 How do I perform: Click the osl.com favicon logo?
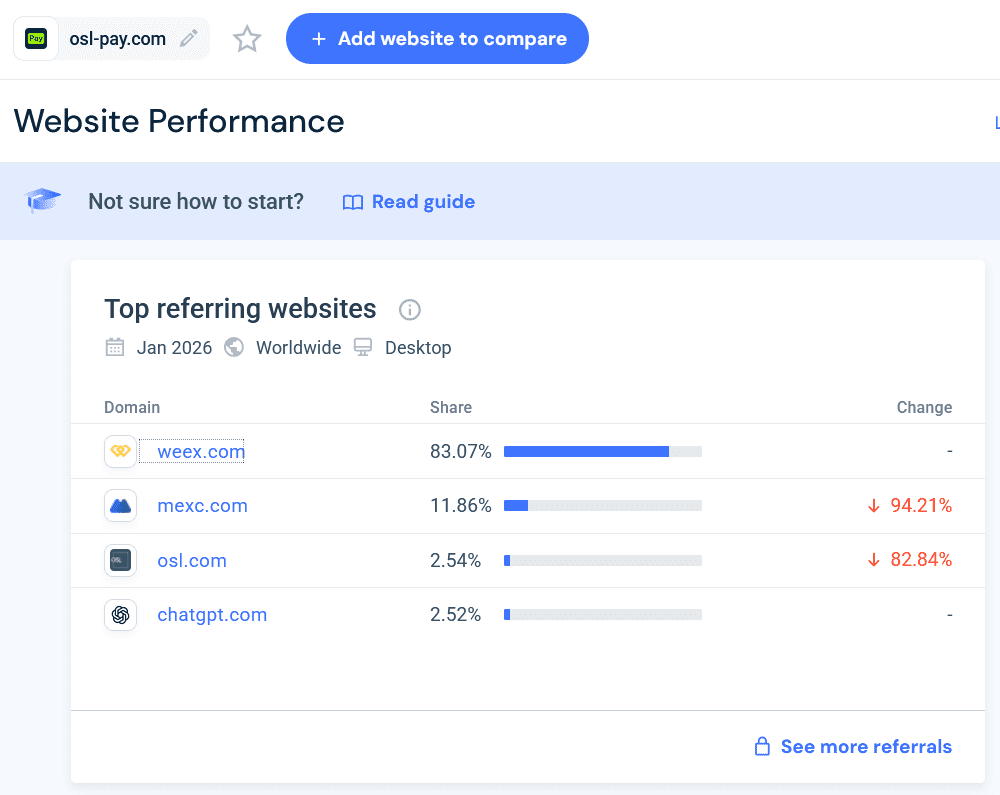click(x=120, y=560)
